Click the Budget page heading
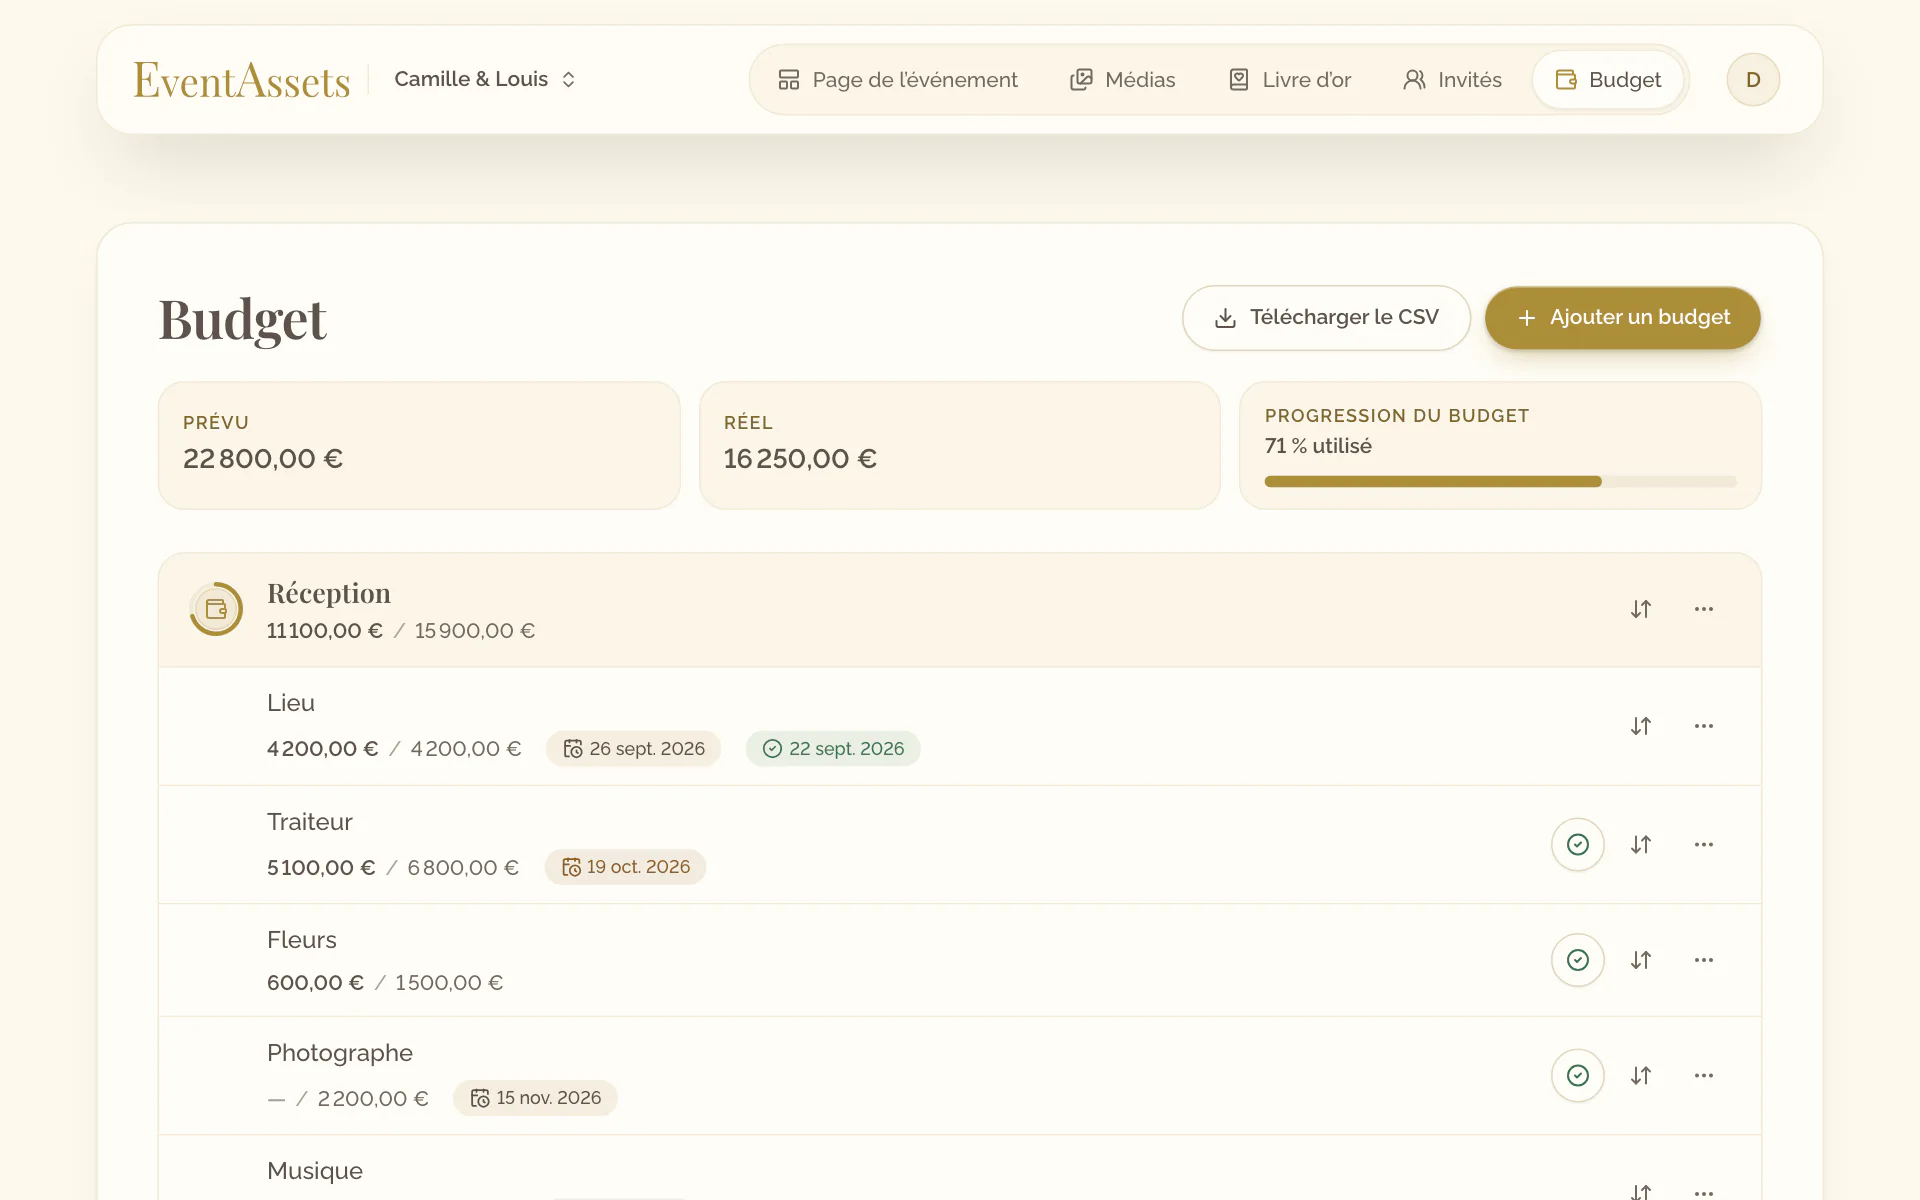Viewport: 1920px width, 1200px height. pos(243,320)
